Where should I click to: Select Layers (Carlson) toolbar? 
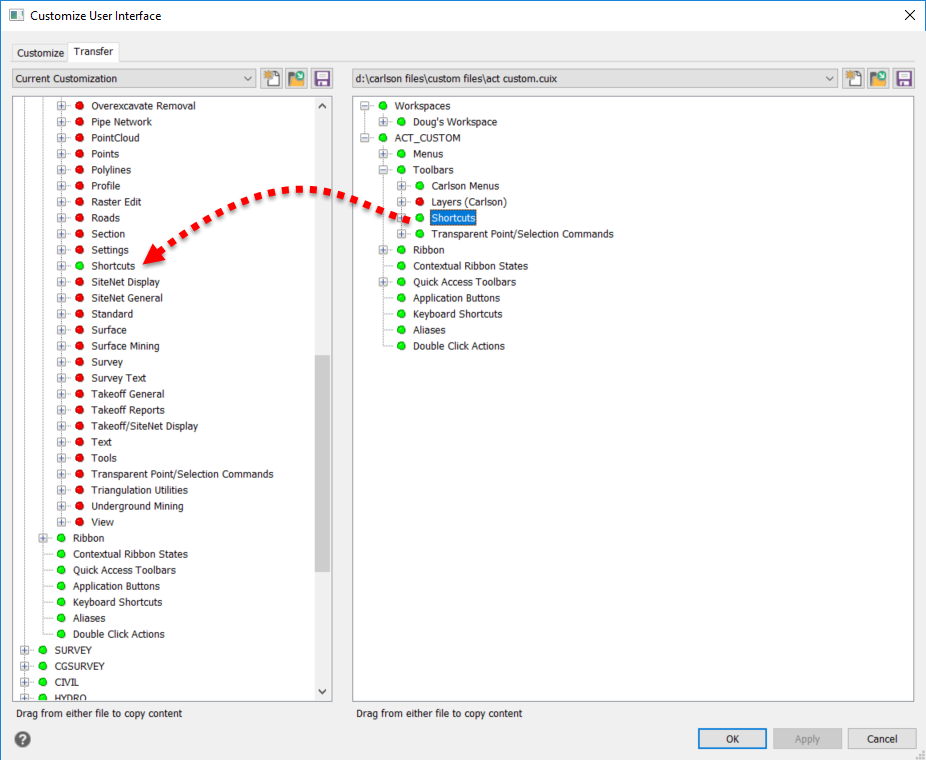(469, 202)
